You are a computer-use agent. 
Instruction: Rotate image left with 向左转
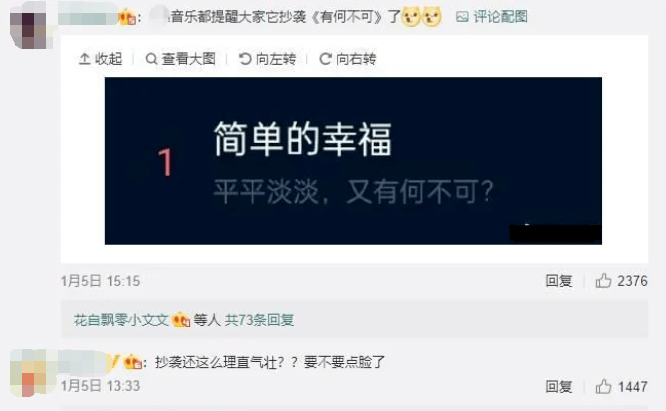coord(267,59)
